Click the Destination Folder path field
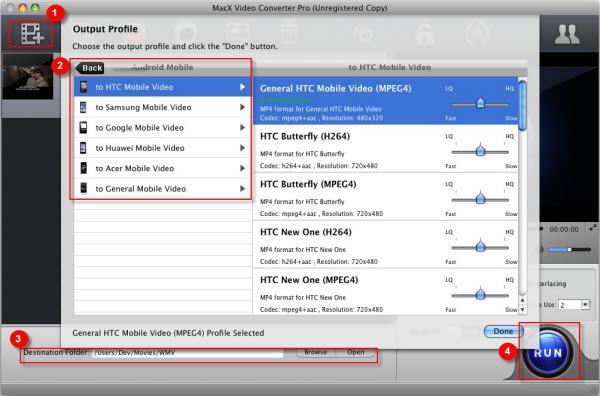Image resolution: width=600 pixels, height=396 pixels. pyautogui.click(x=188, y=353)
